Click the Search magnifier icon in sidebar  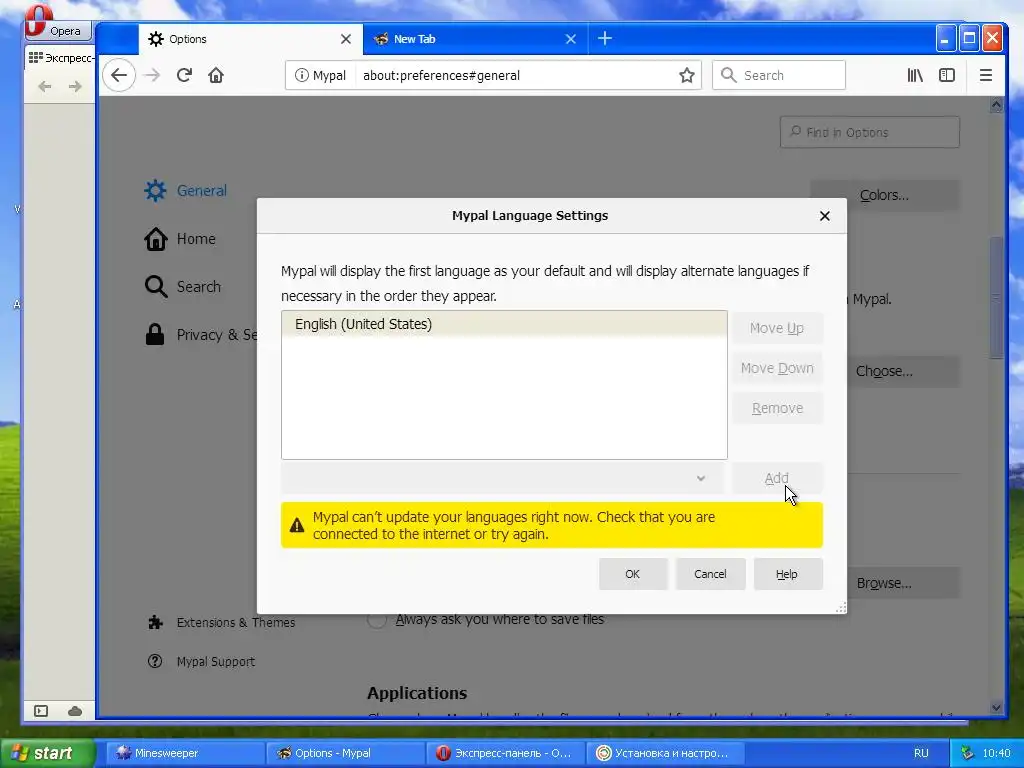155,287
